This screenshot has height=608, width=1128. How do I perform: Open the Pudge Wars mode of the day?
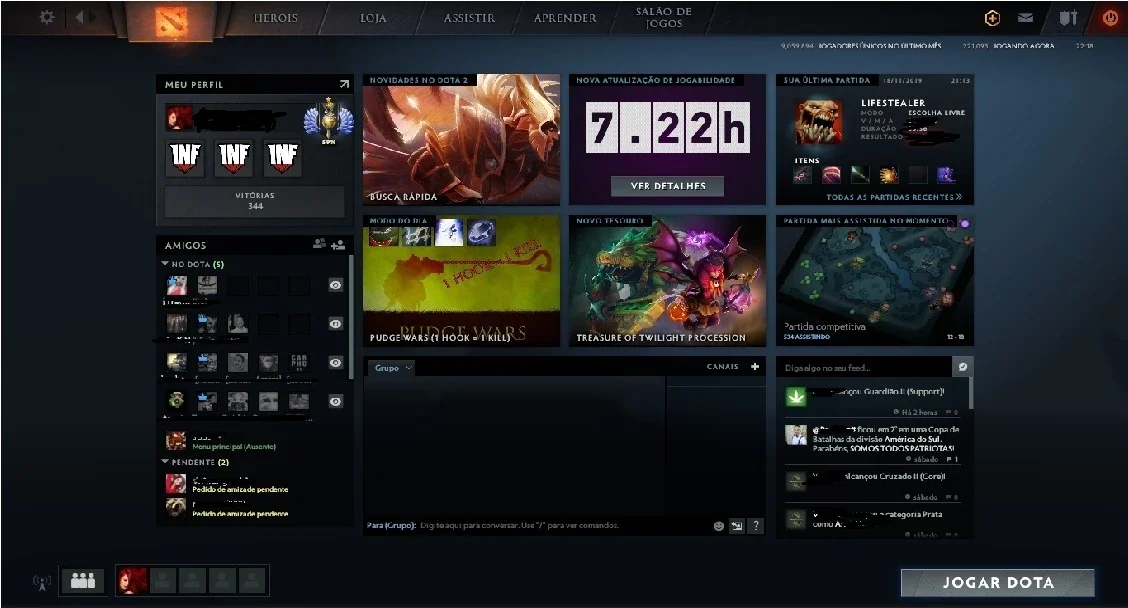coord(461,281)
